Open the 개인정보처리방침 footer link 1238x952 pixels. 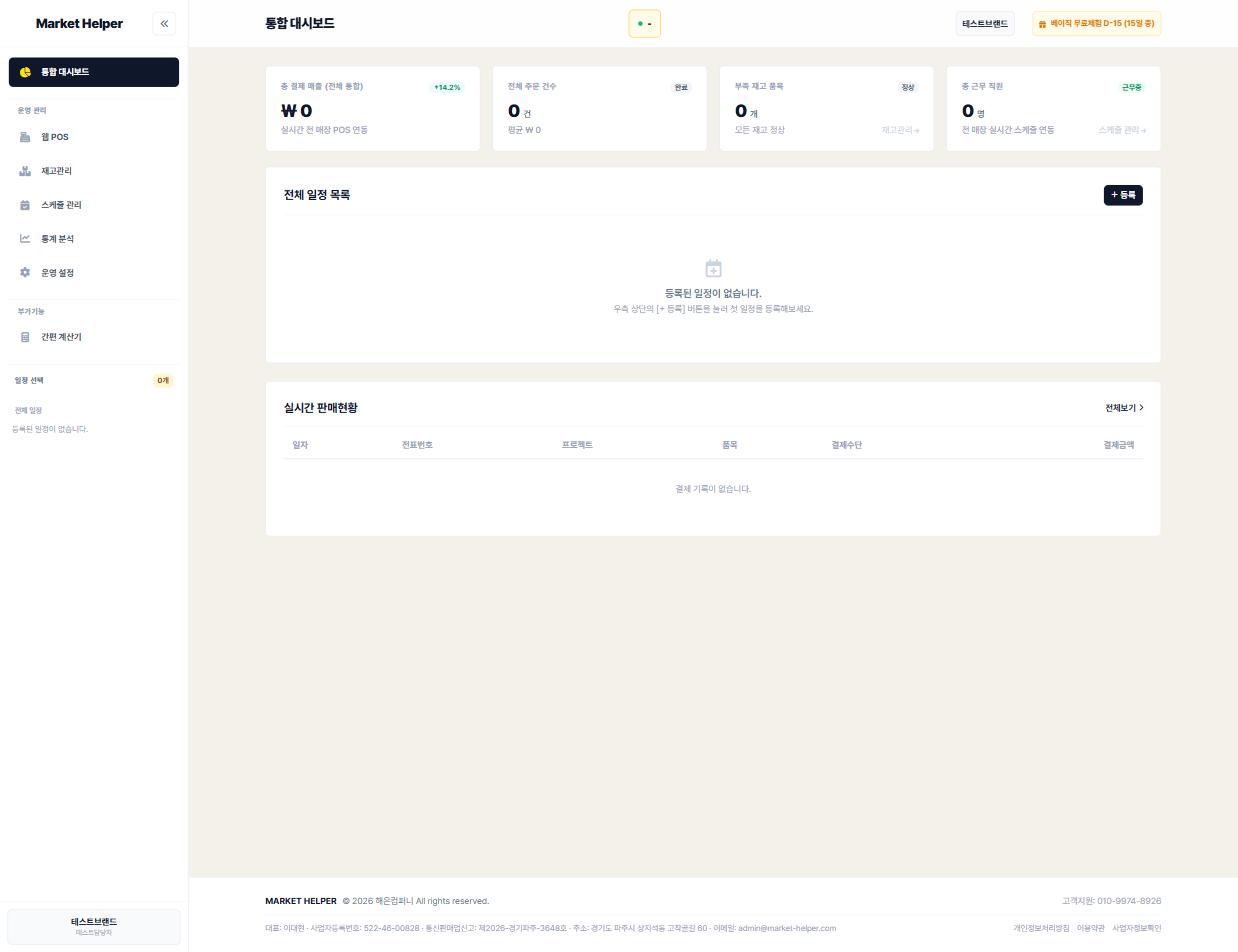pyautogui.click(x=1041, y=928)
